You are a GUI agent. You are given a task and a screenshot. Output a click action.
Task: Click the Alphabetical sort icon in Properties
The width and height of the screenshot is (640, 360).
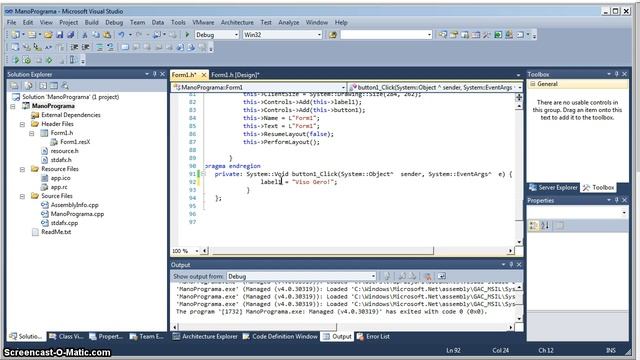coord(545,225)
